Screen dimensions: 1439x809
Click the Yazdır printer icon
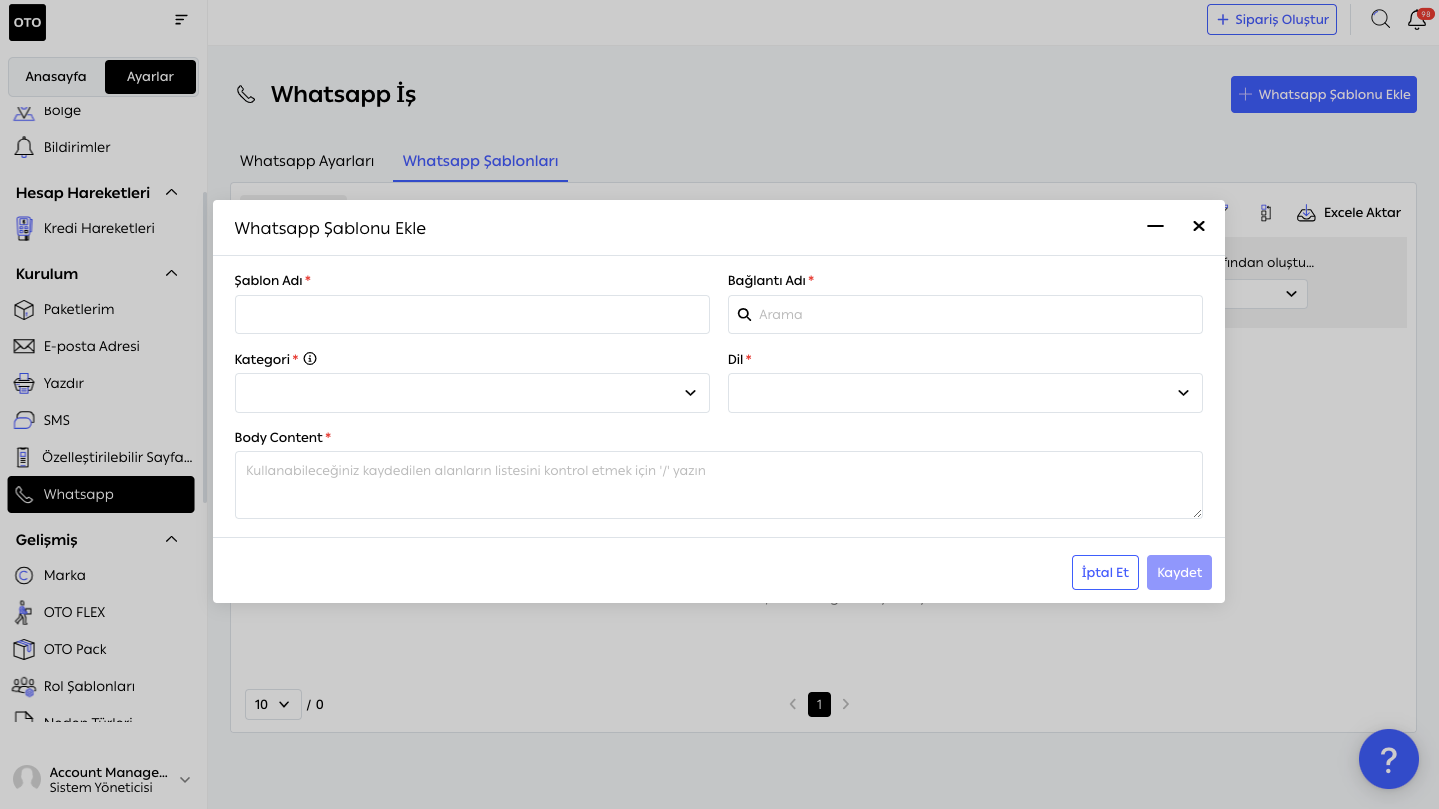click(24, 383)
